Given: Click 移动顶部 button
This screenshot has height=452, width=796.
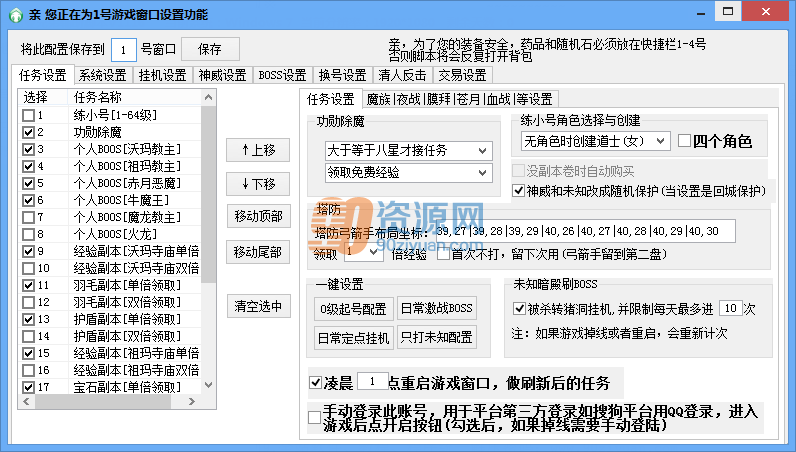Looking at the screenshot, I should [258, 216].
